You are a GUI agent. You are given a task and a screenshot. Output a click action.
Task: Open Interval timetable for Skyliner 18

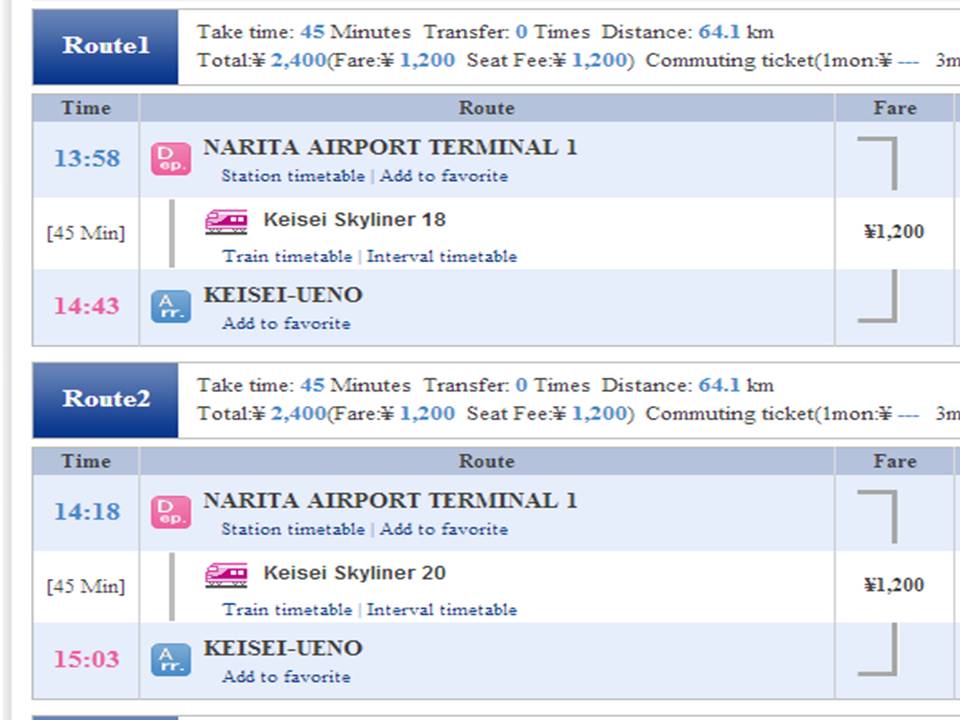pos(442,256)
